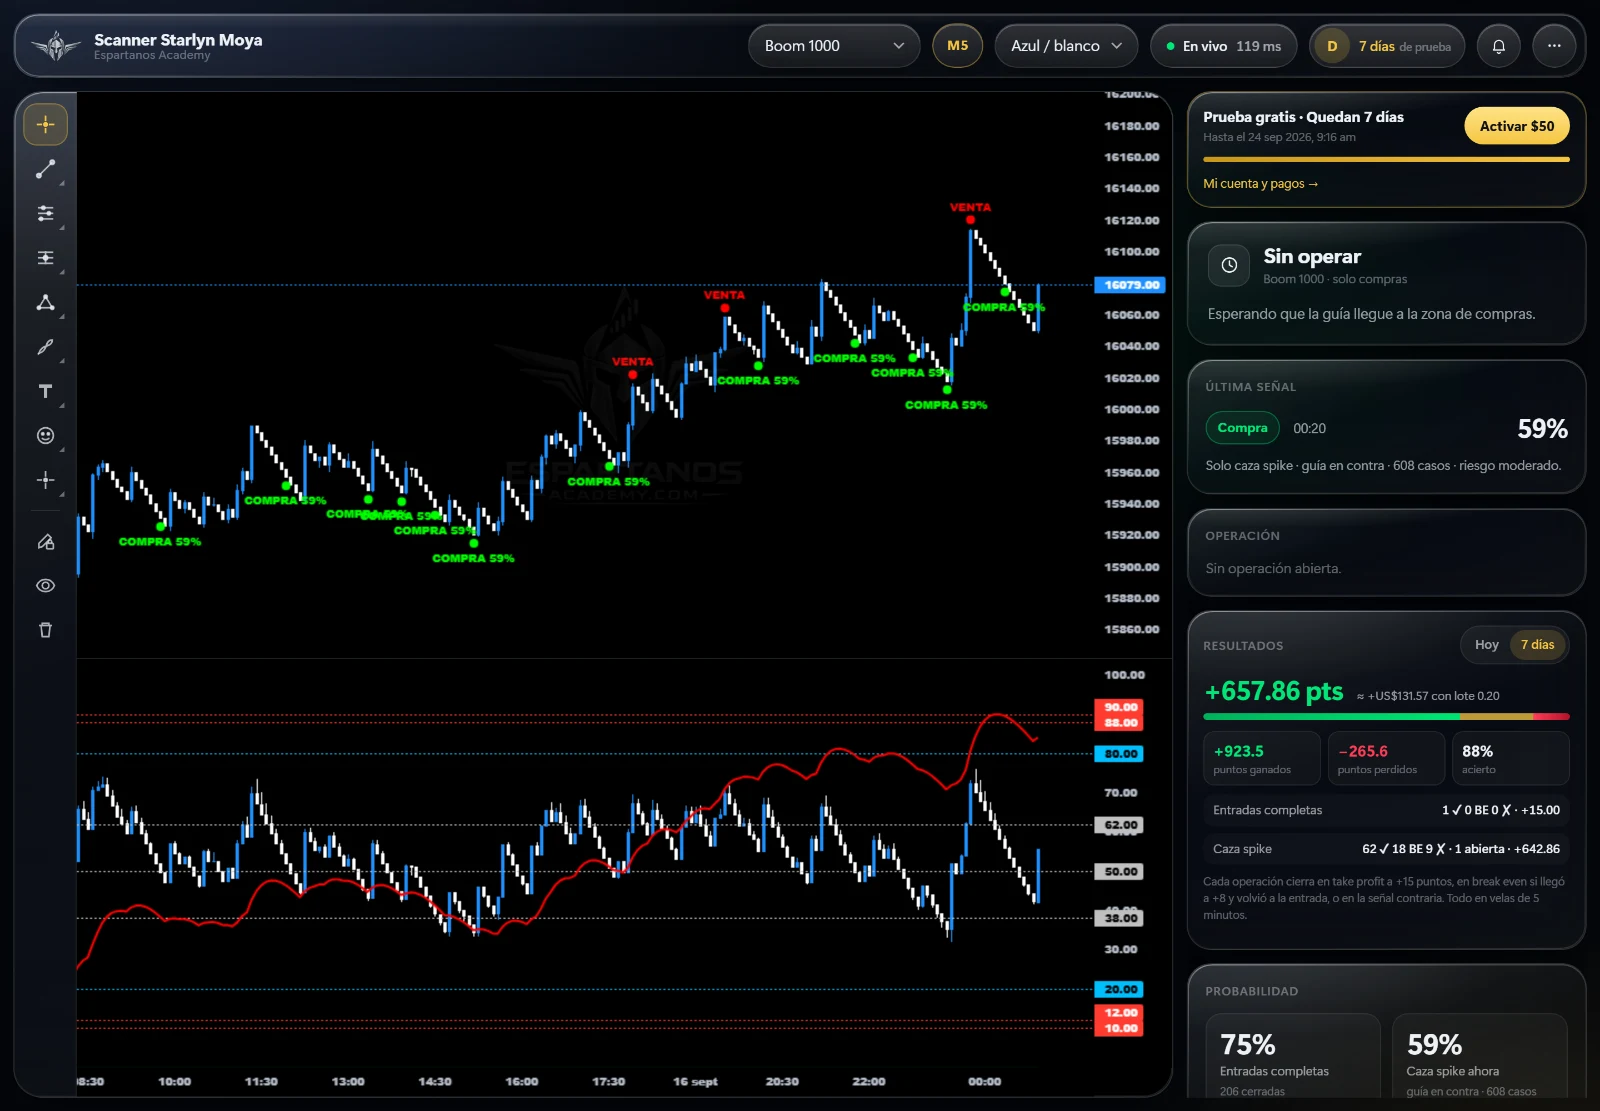Select the text annotation tool
This screenshot has width=1600, height=1111.
click(x=45, y=391)
